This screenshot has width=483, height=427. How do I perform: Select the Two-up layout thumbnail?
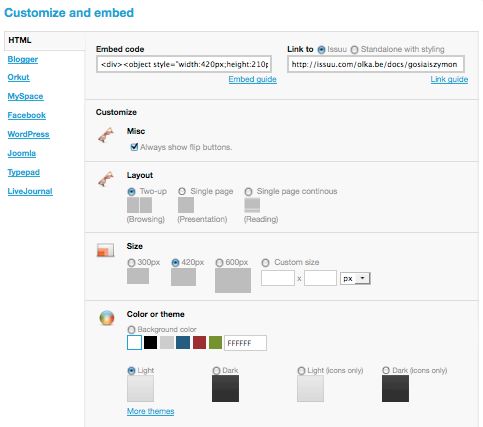(x=139, y=205)
